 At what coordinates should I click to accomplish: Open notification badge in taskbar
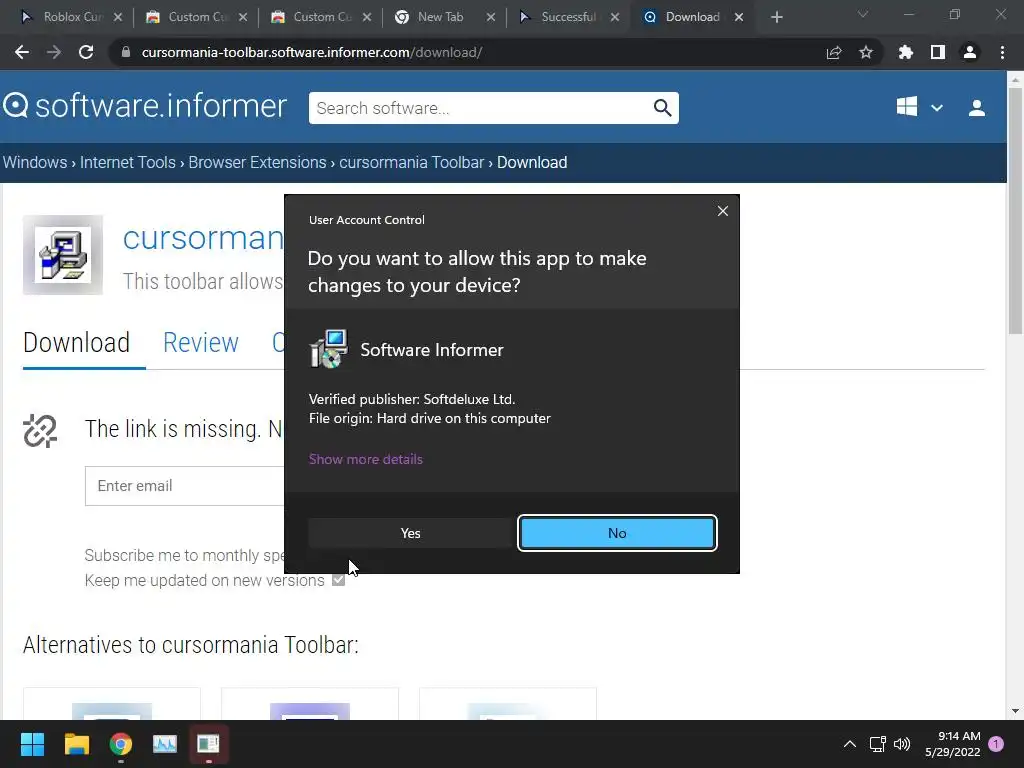[996, 744]
